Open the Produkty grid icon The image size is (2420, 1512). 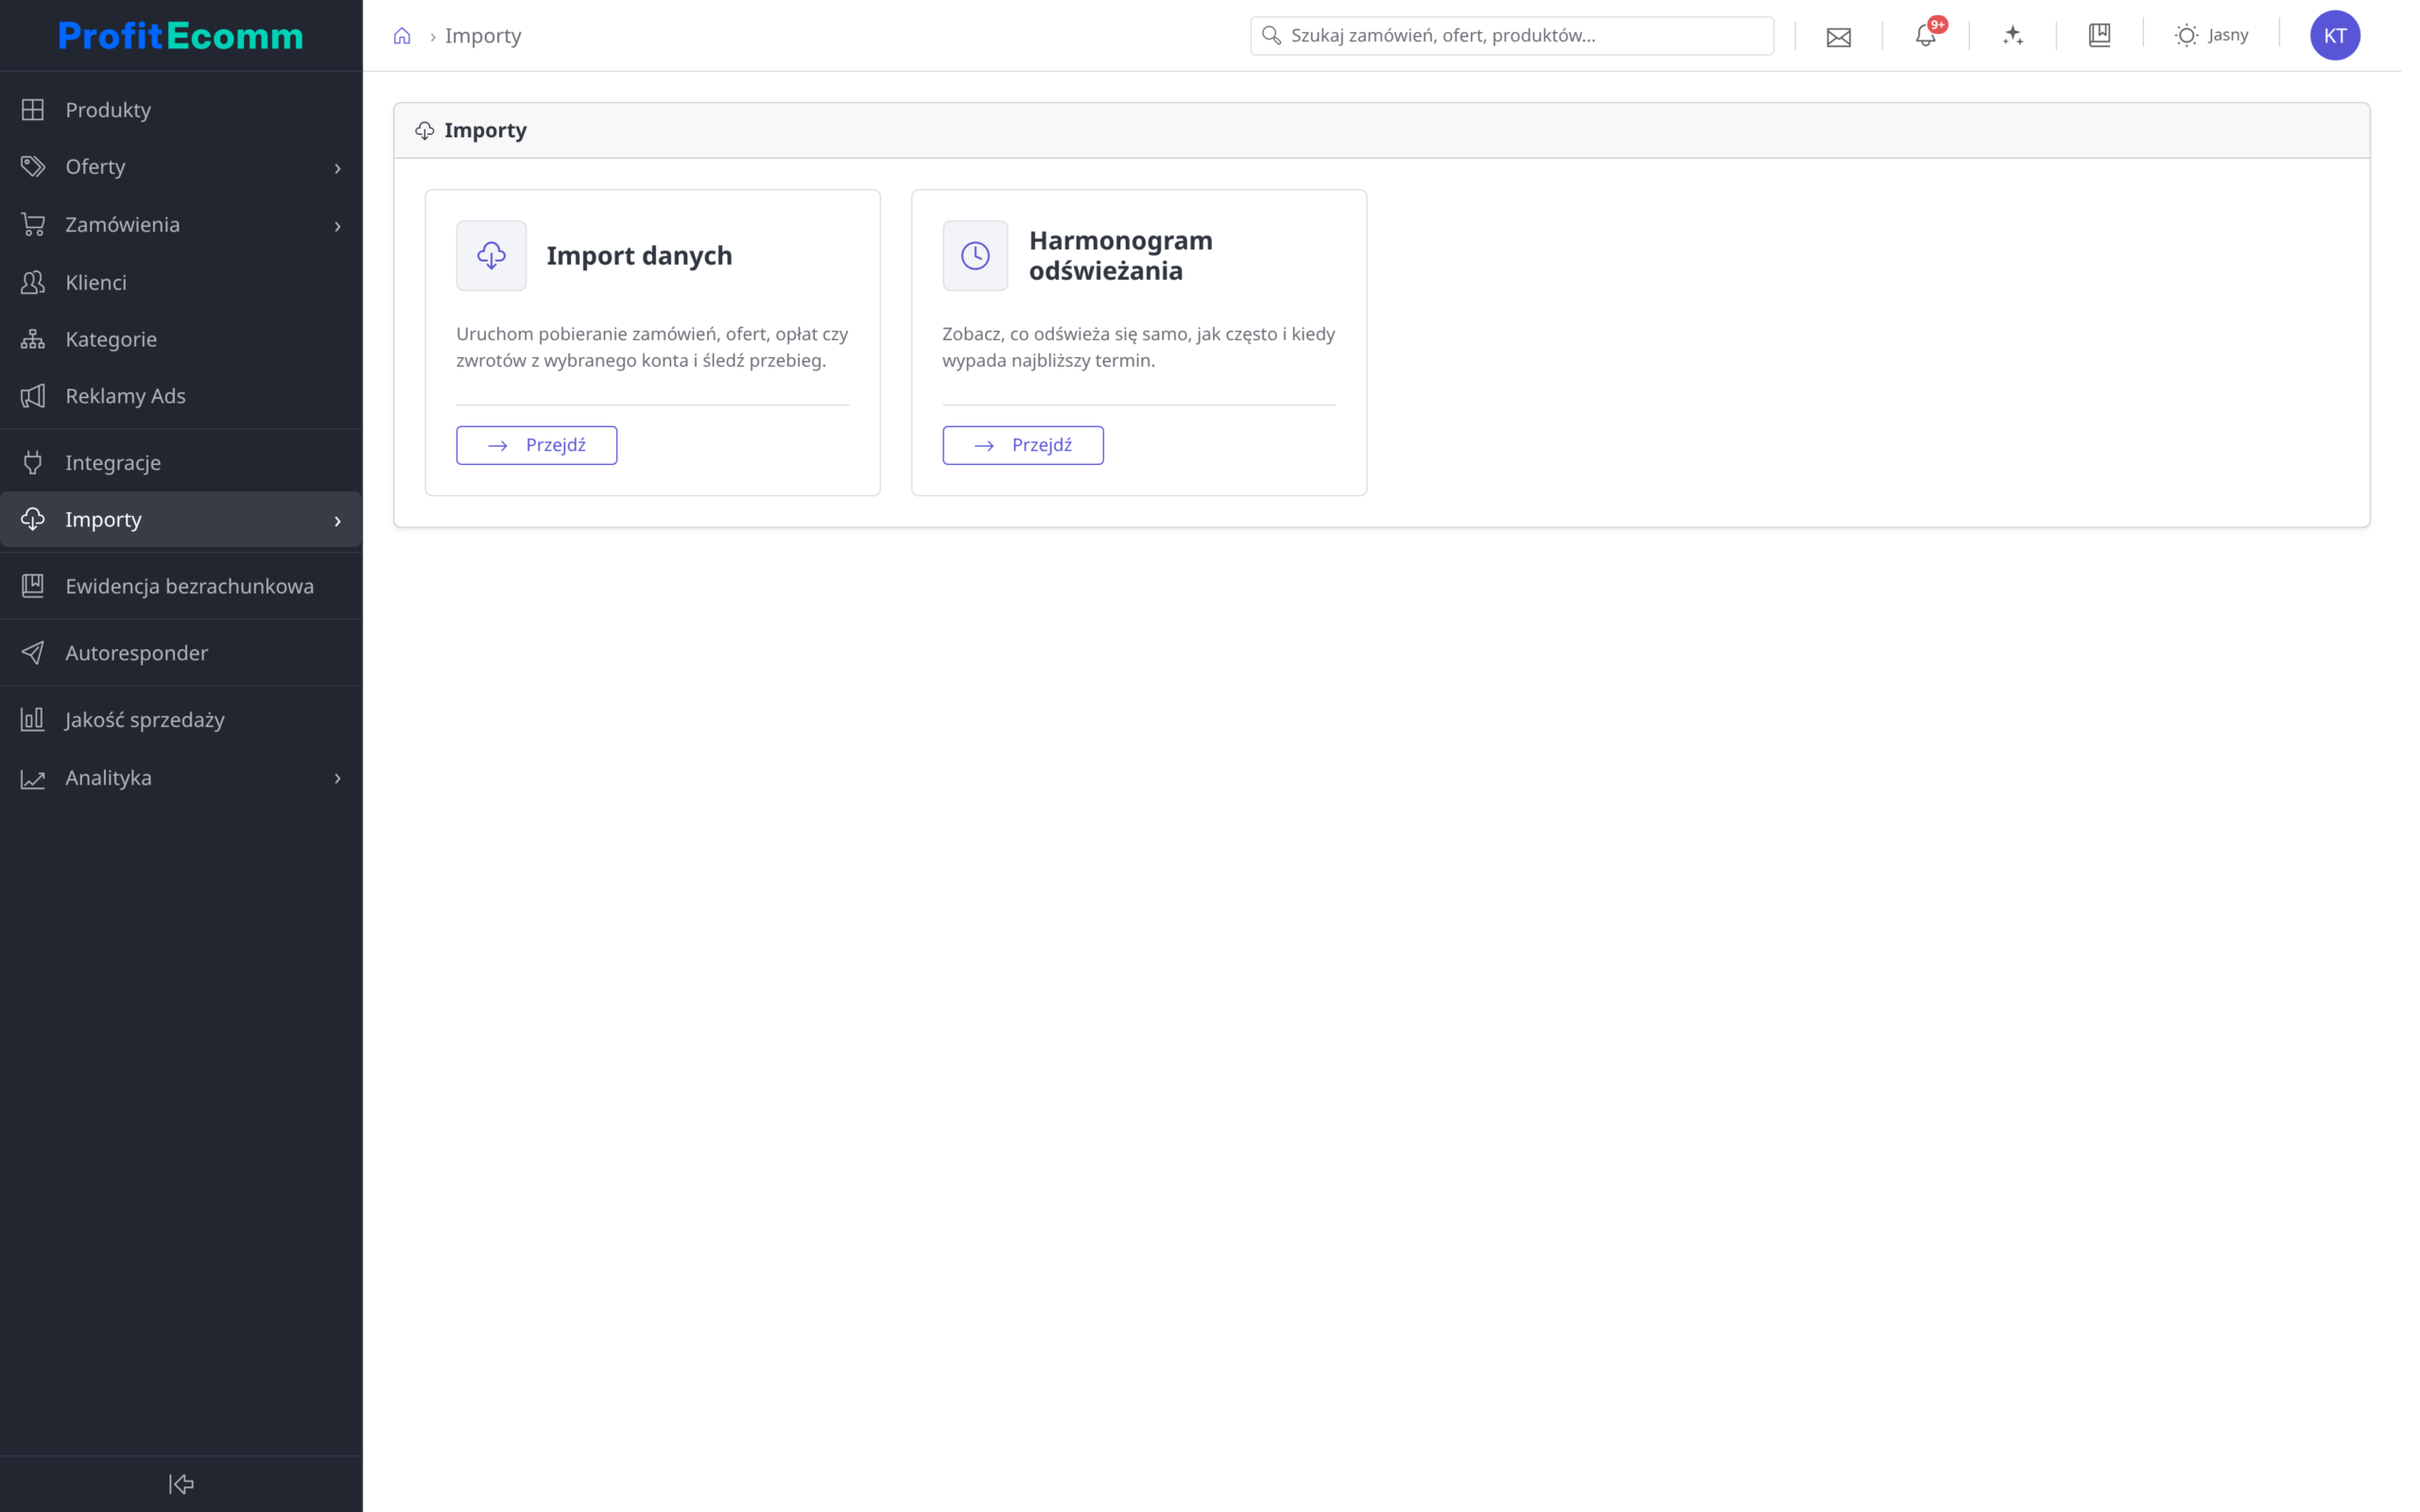[33, 110]
